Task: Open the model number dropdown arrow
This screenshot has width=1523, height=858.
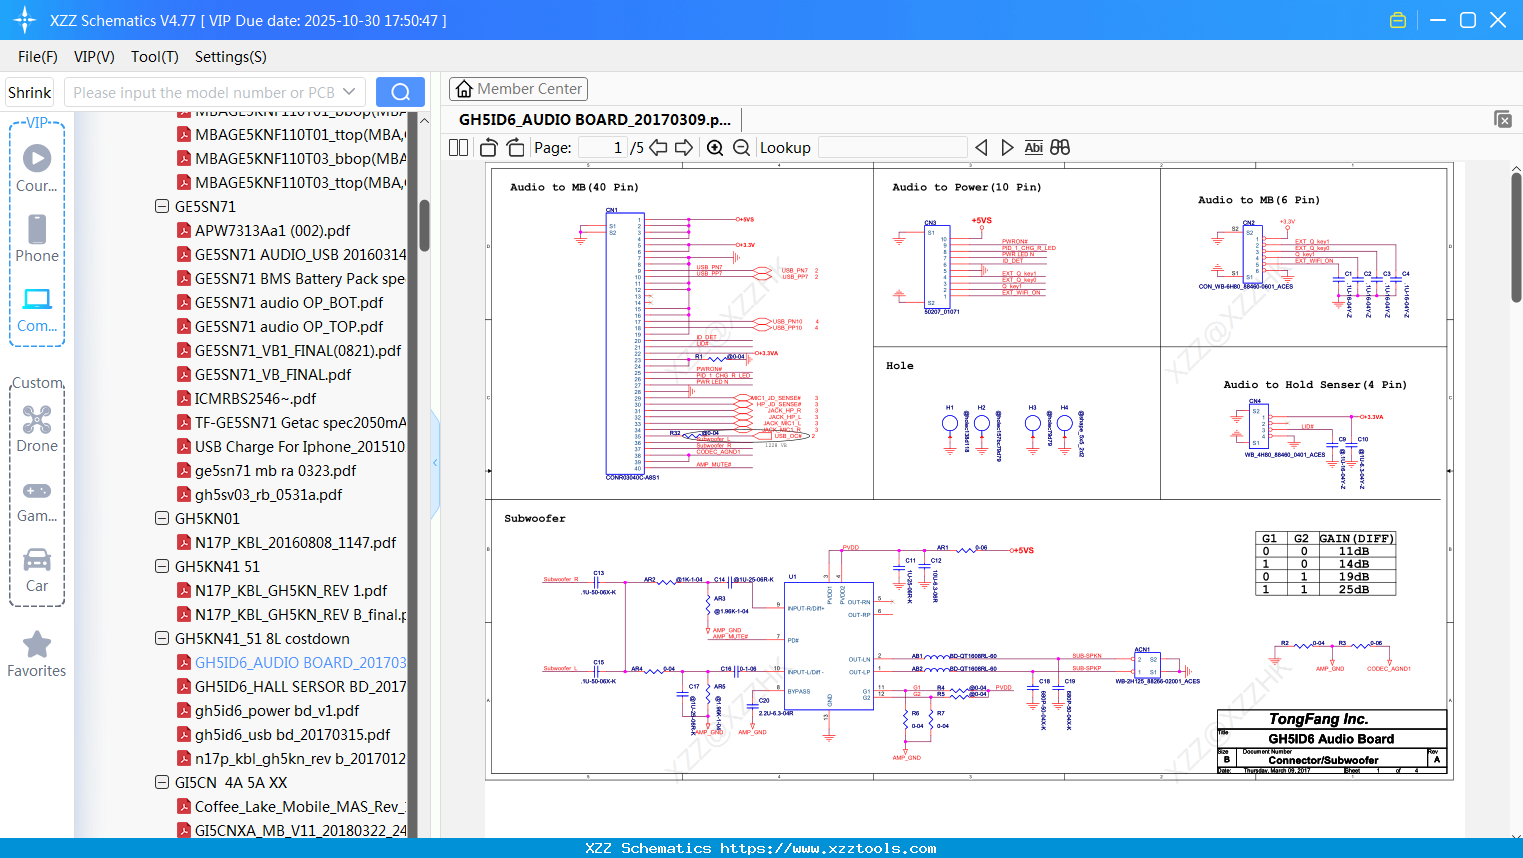Action: [x=349, y=92]
